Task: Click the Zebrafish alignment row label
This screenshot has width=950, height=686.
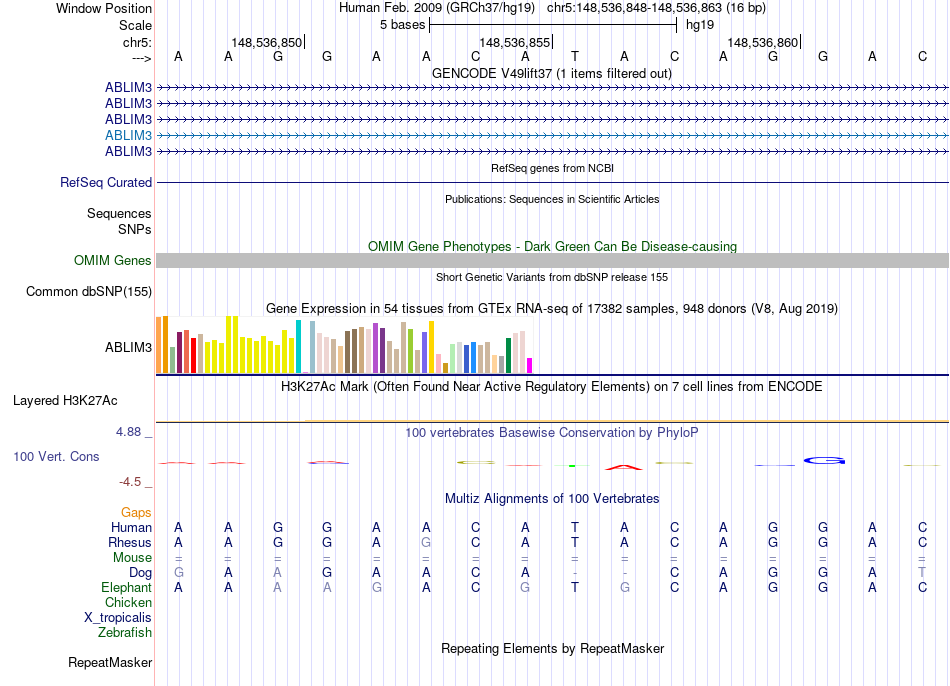Action: pos(125,632)
